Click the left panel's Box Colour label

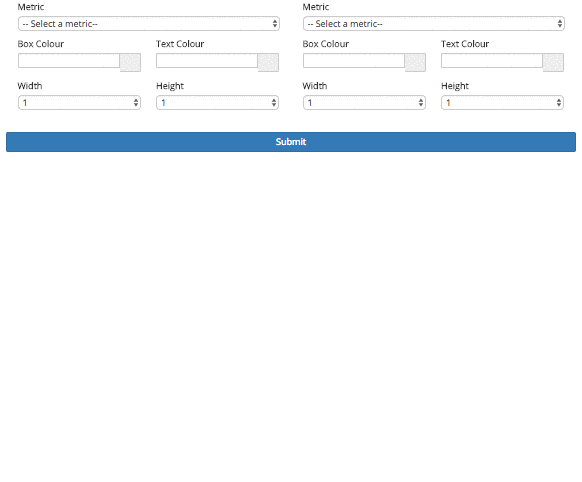coord(41,44)
